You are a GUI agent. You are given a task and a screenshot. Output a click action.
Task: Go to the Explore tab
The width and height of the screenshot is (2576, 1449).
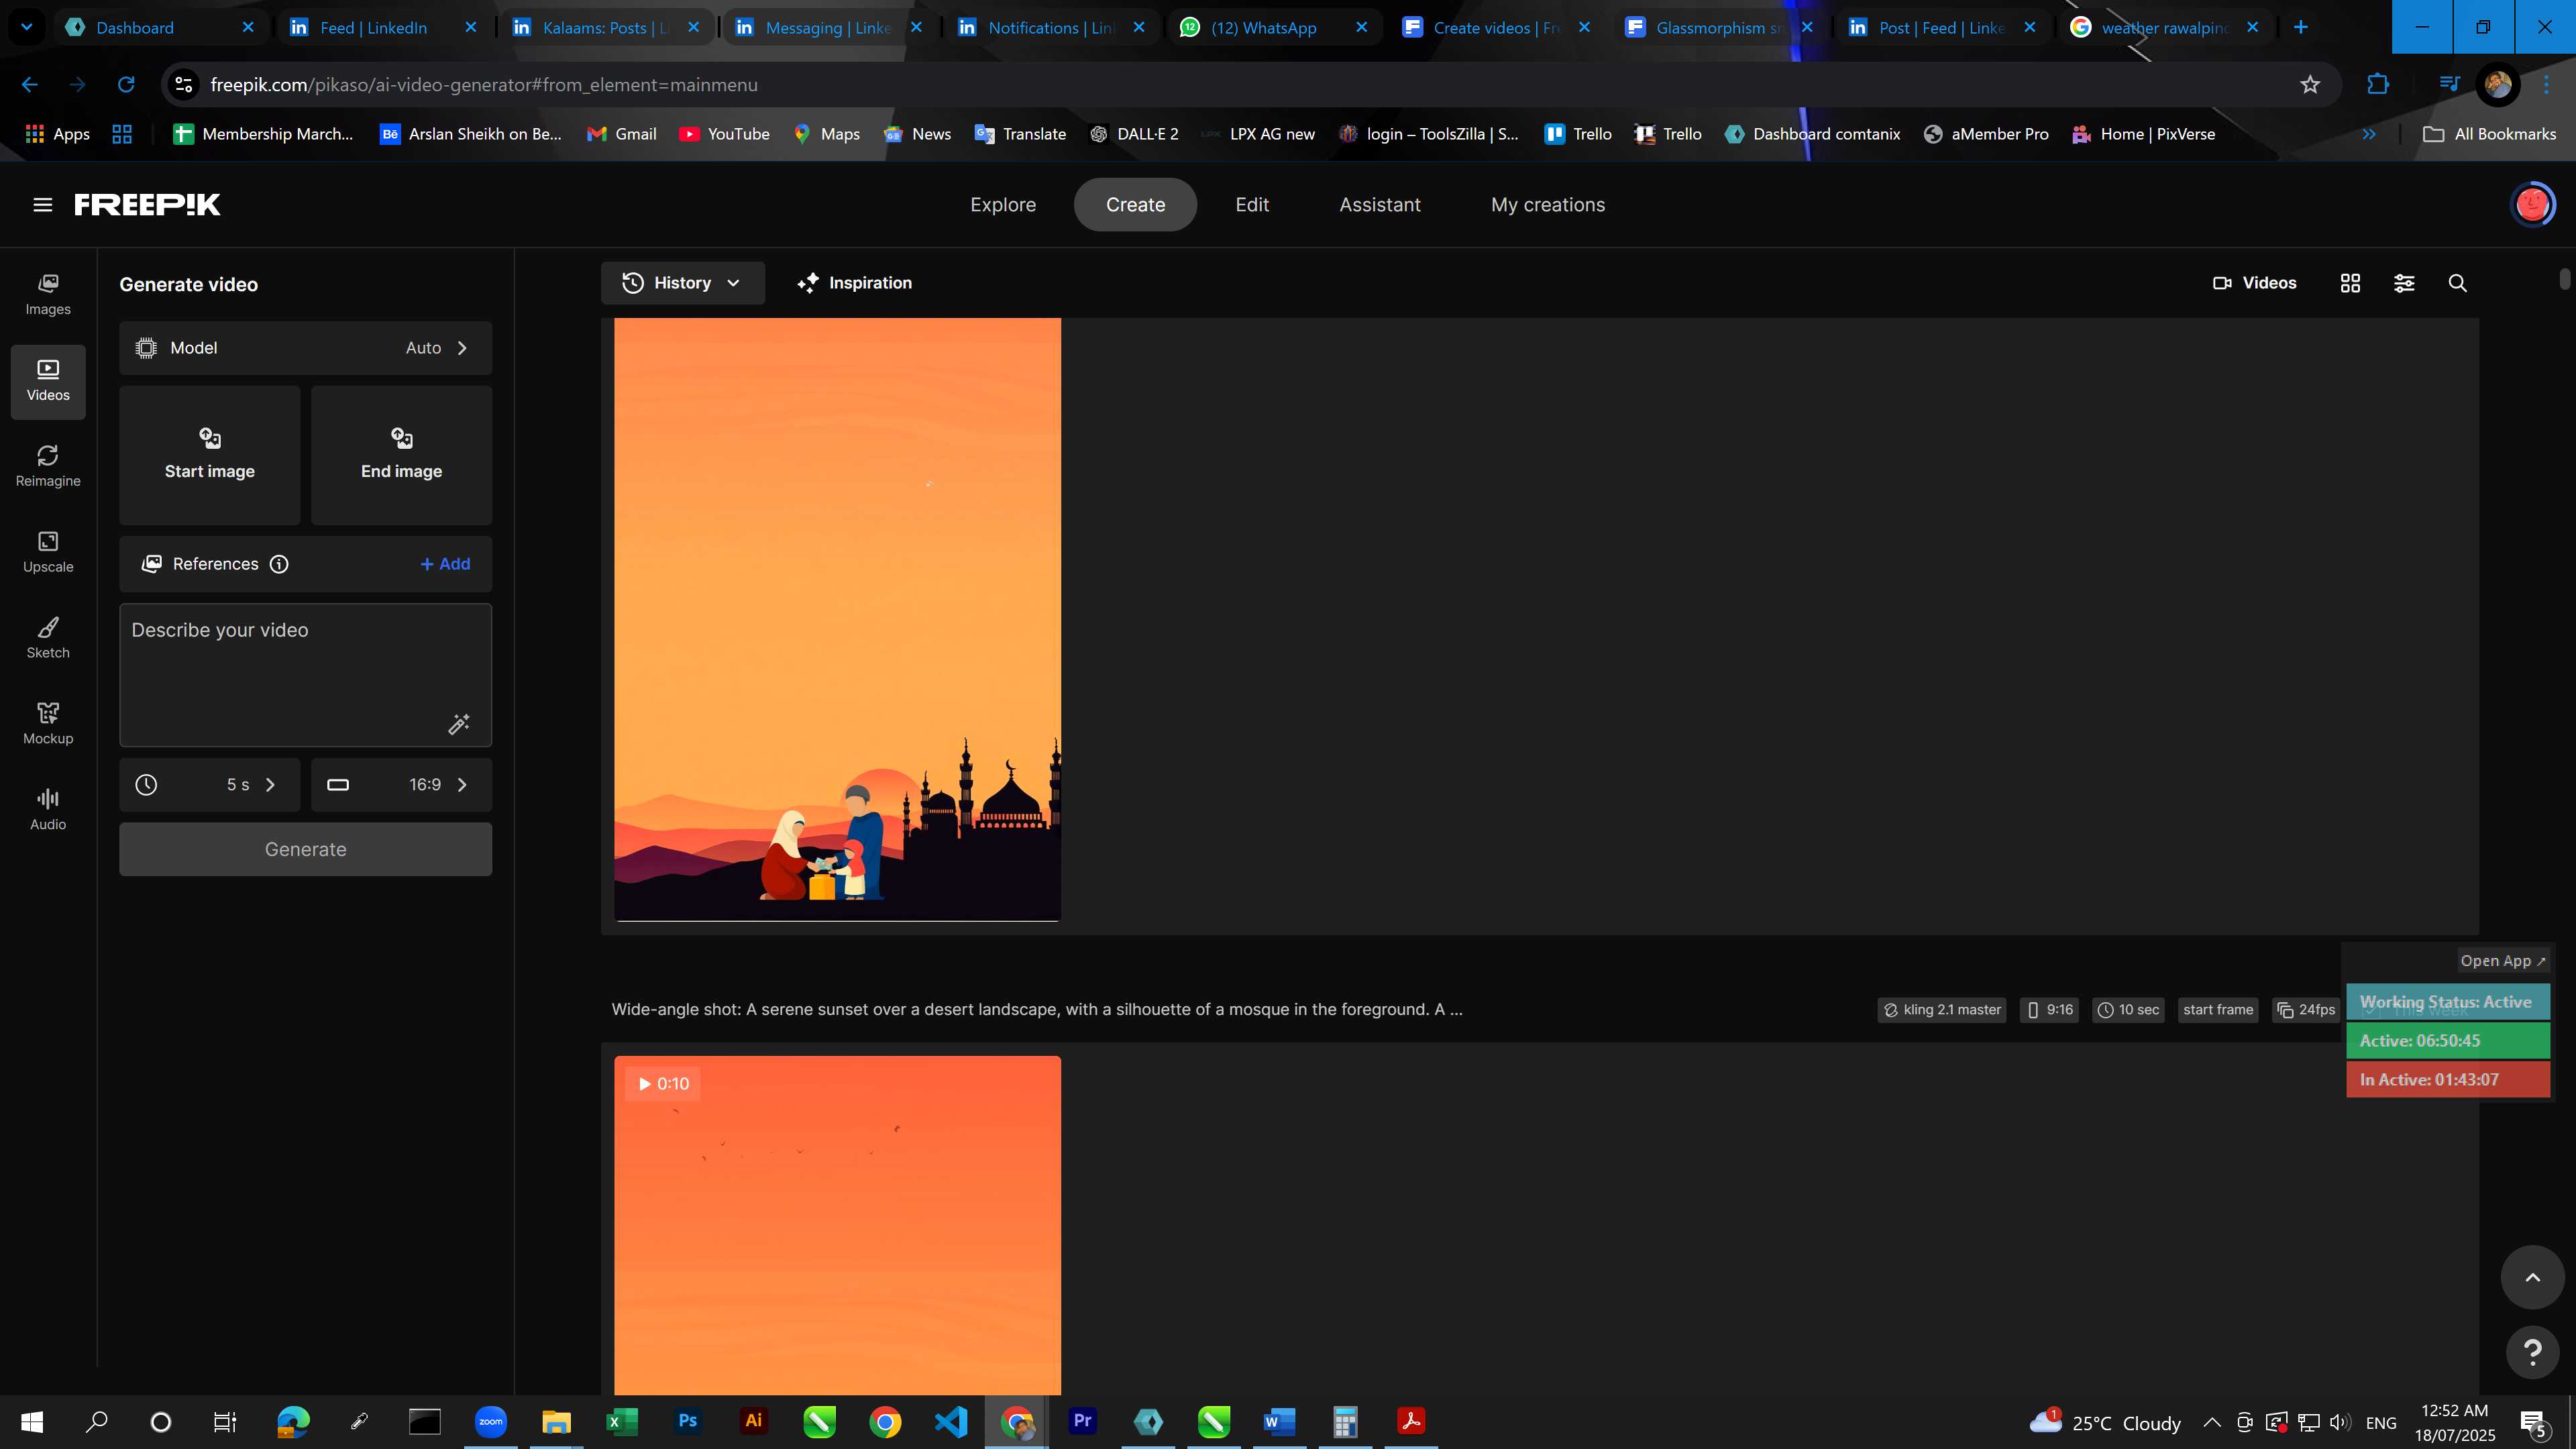1003,205
